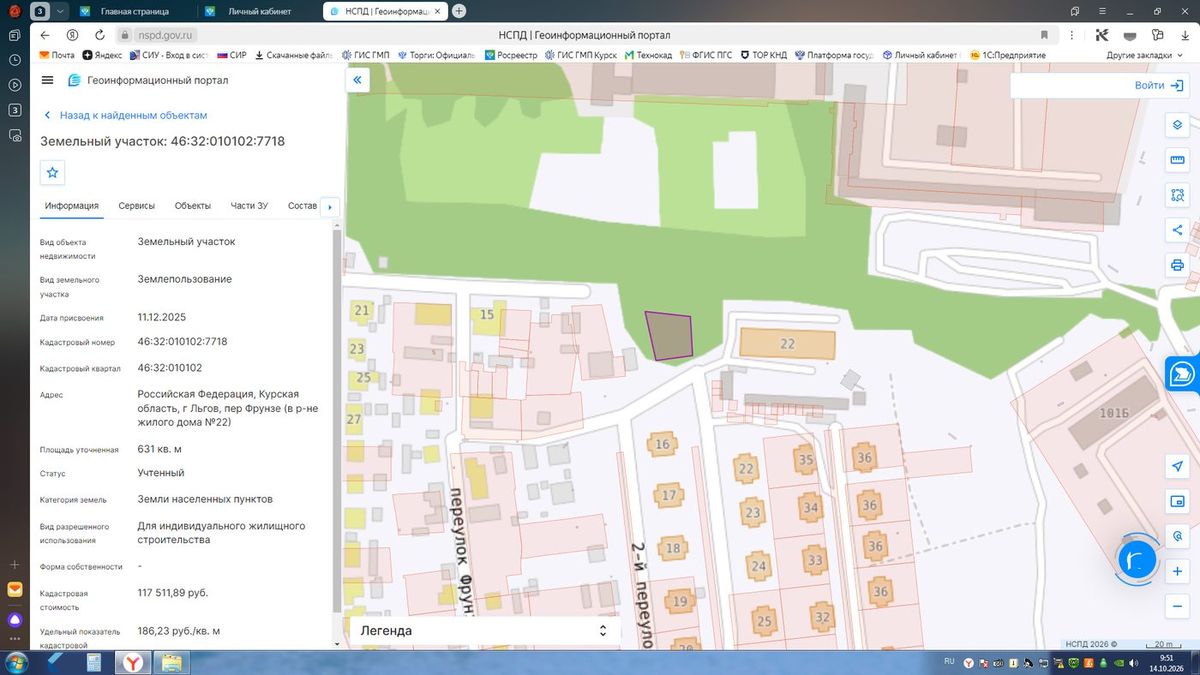1200x675 pixels.
Task: Expand the Другие закладки bookmarks folder
Action: (x=1145, y=55)
